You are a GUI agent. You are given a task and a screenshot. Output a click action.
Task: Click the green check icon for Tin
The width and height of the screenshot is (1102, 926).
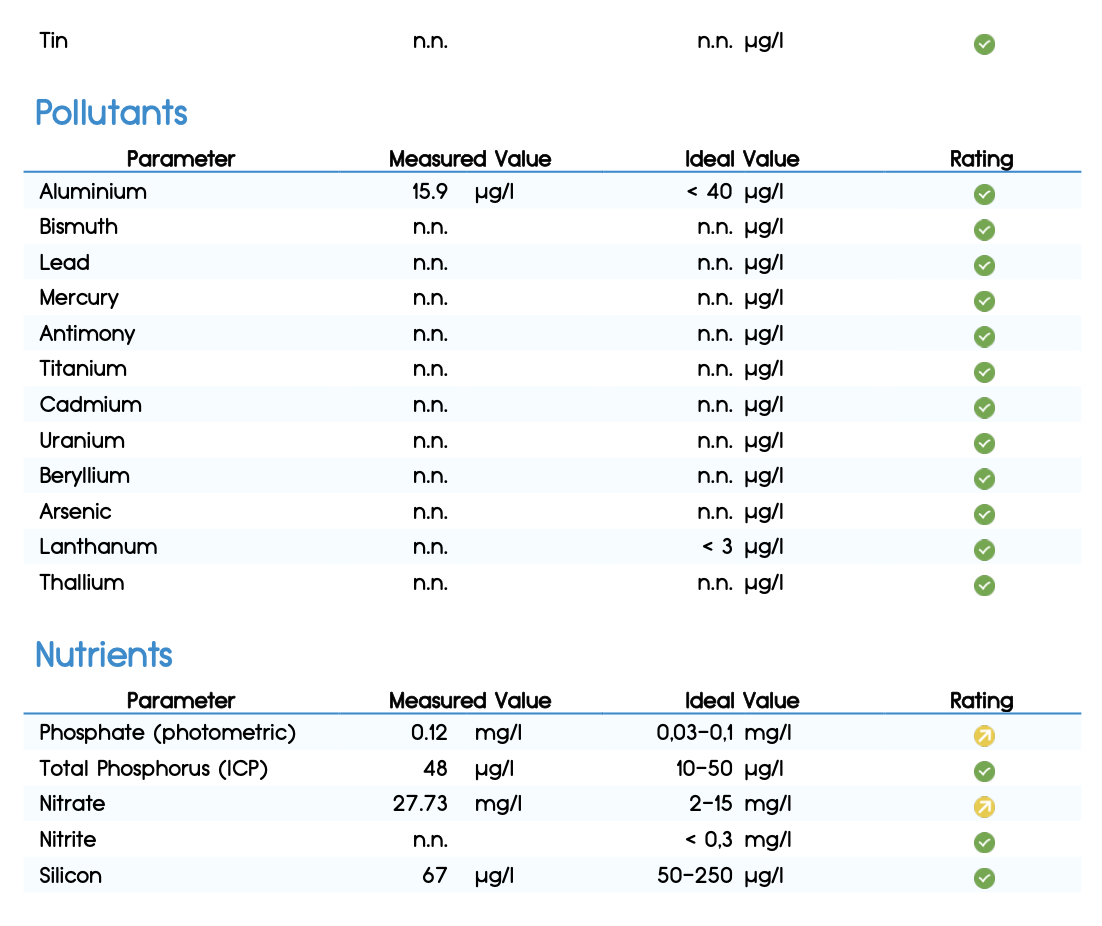pyautogui.click(x=984, y=44)
